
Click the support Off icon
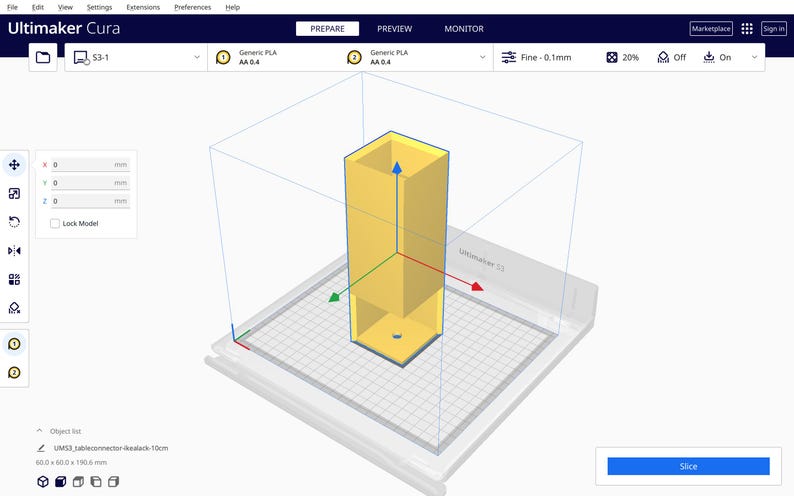663,57
